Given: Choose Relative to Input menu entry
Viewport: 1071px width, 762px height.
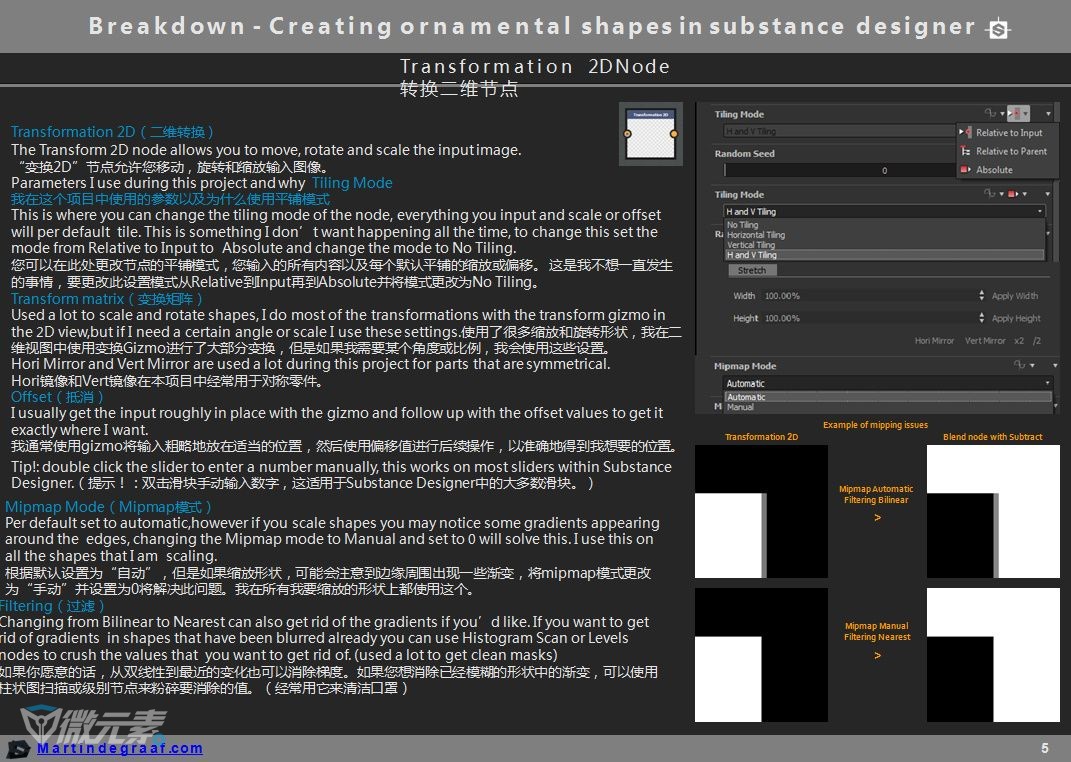Looking at the screenshot, I should (1008, 132).
